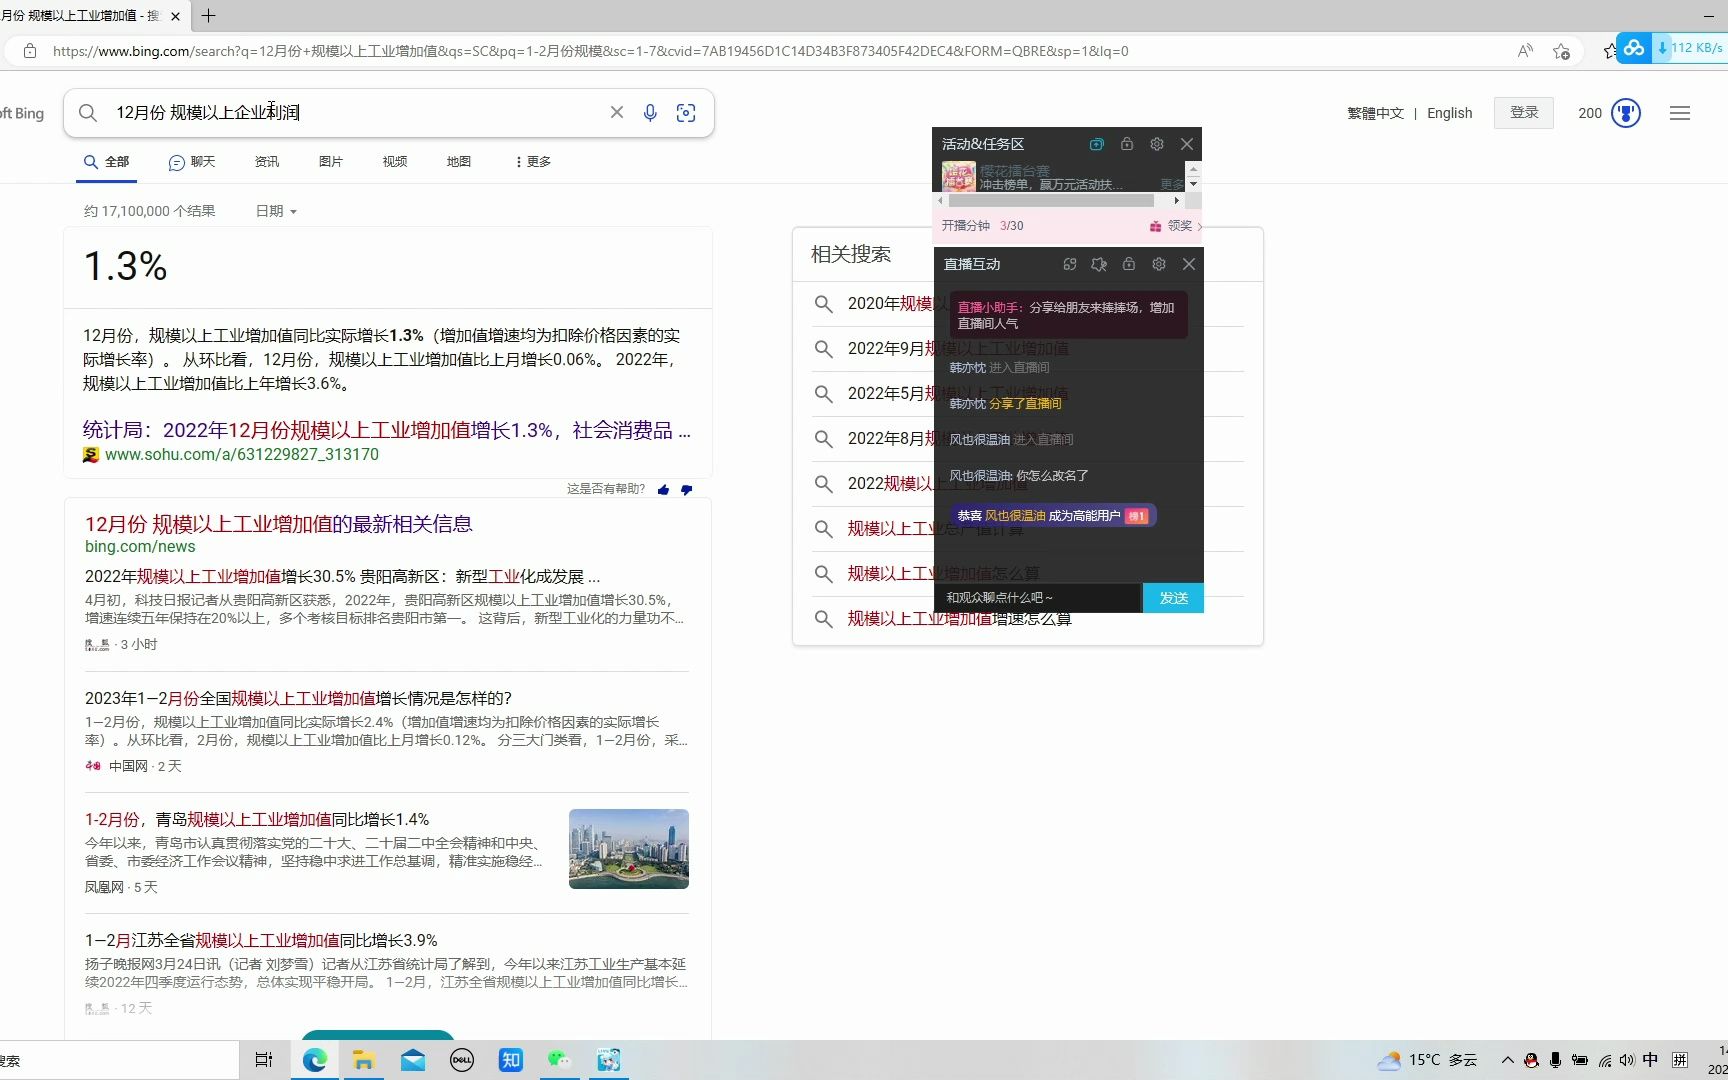Show hidden tray icons chevron
1728x1080 pixels.
pos(1507,1061)
